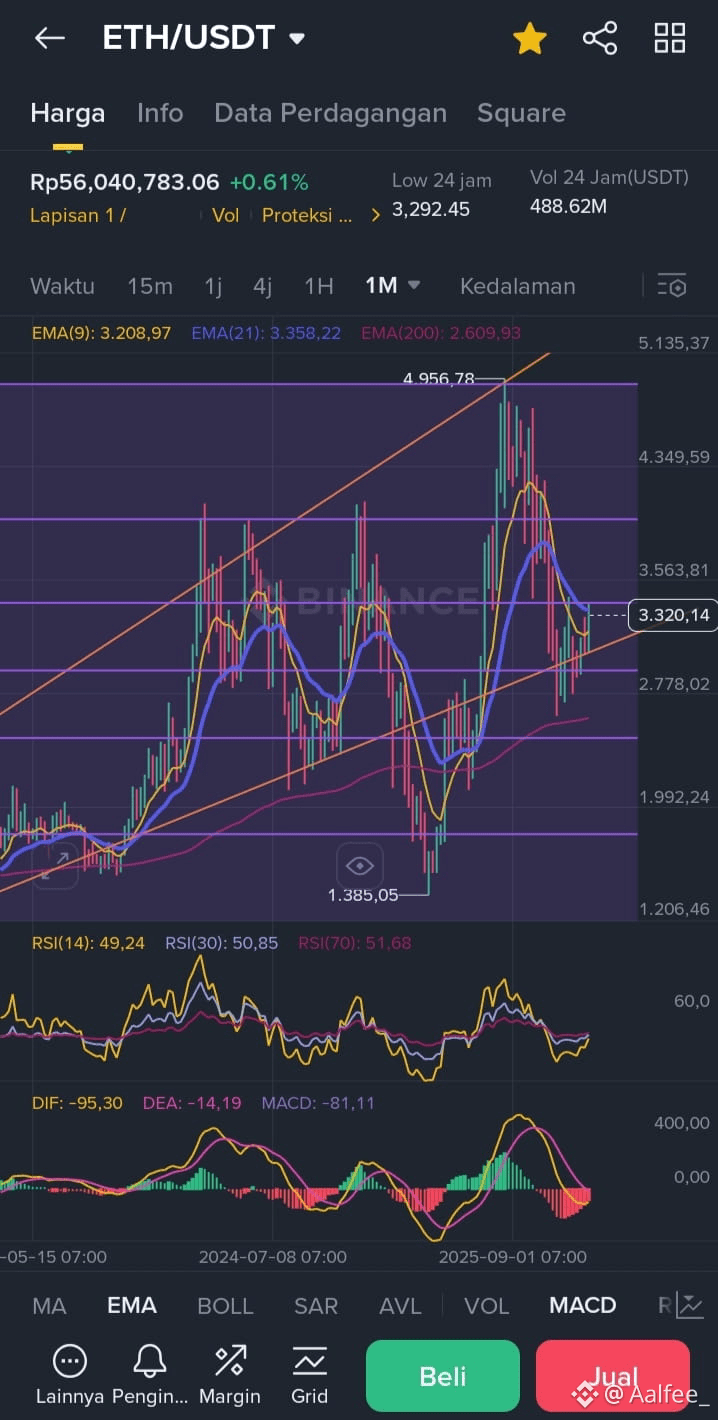Tap the DEA value label
718x1420 pixels.
point(192,1103)
